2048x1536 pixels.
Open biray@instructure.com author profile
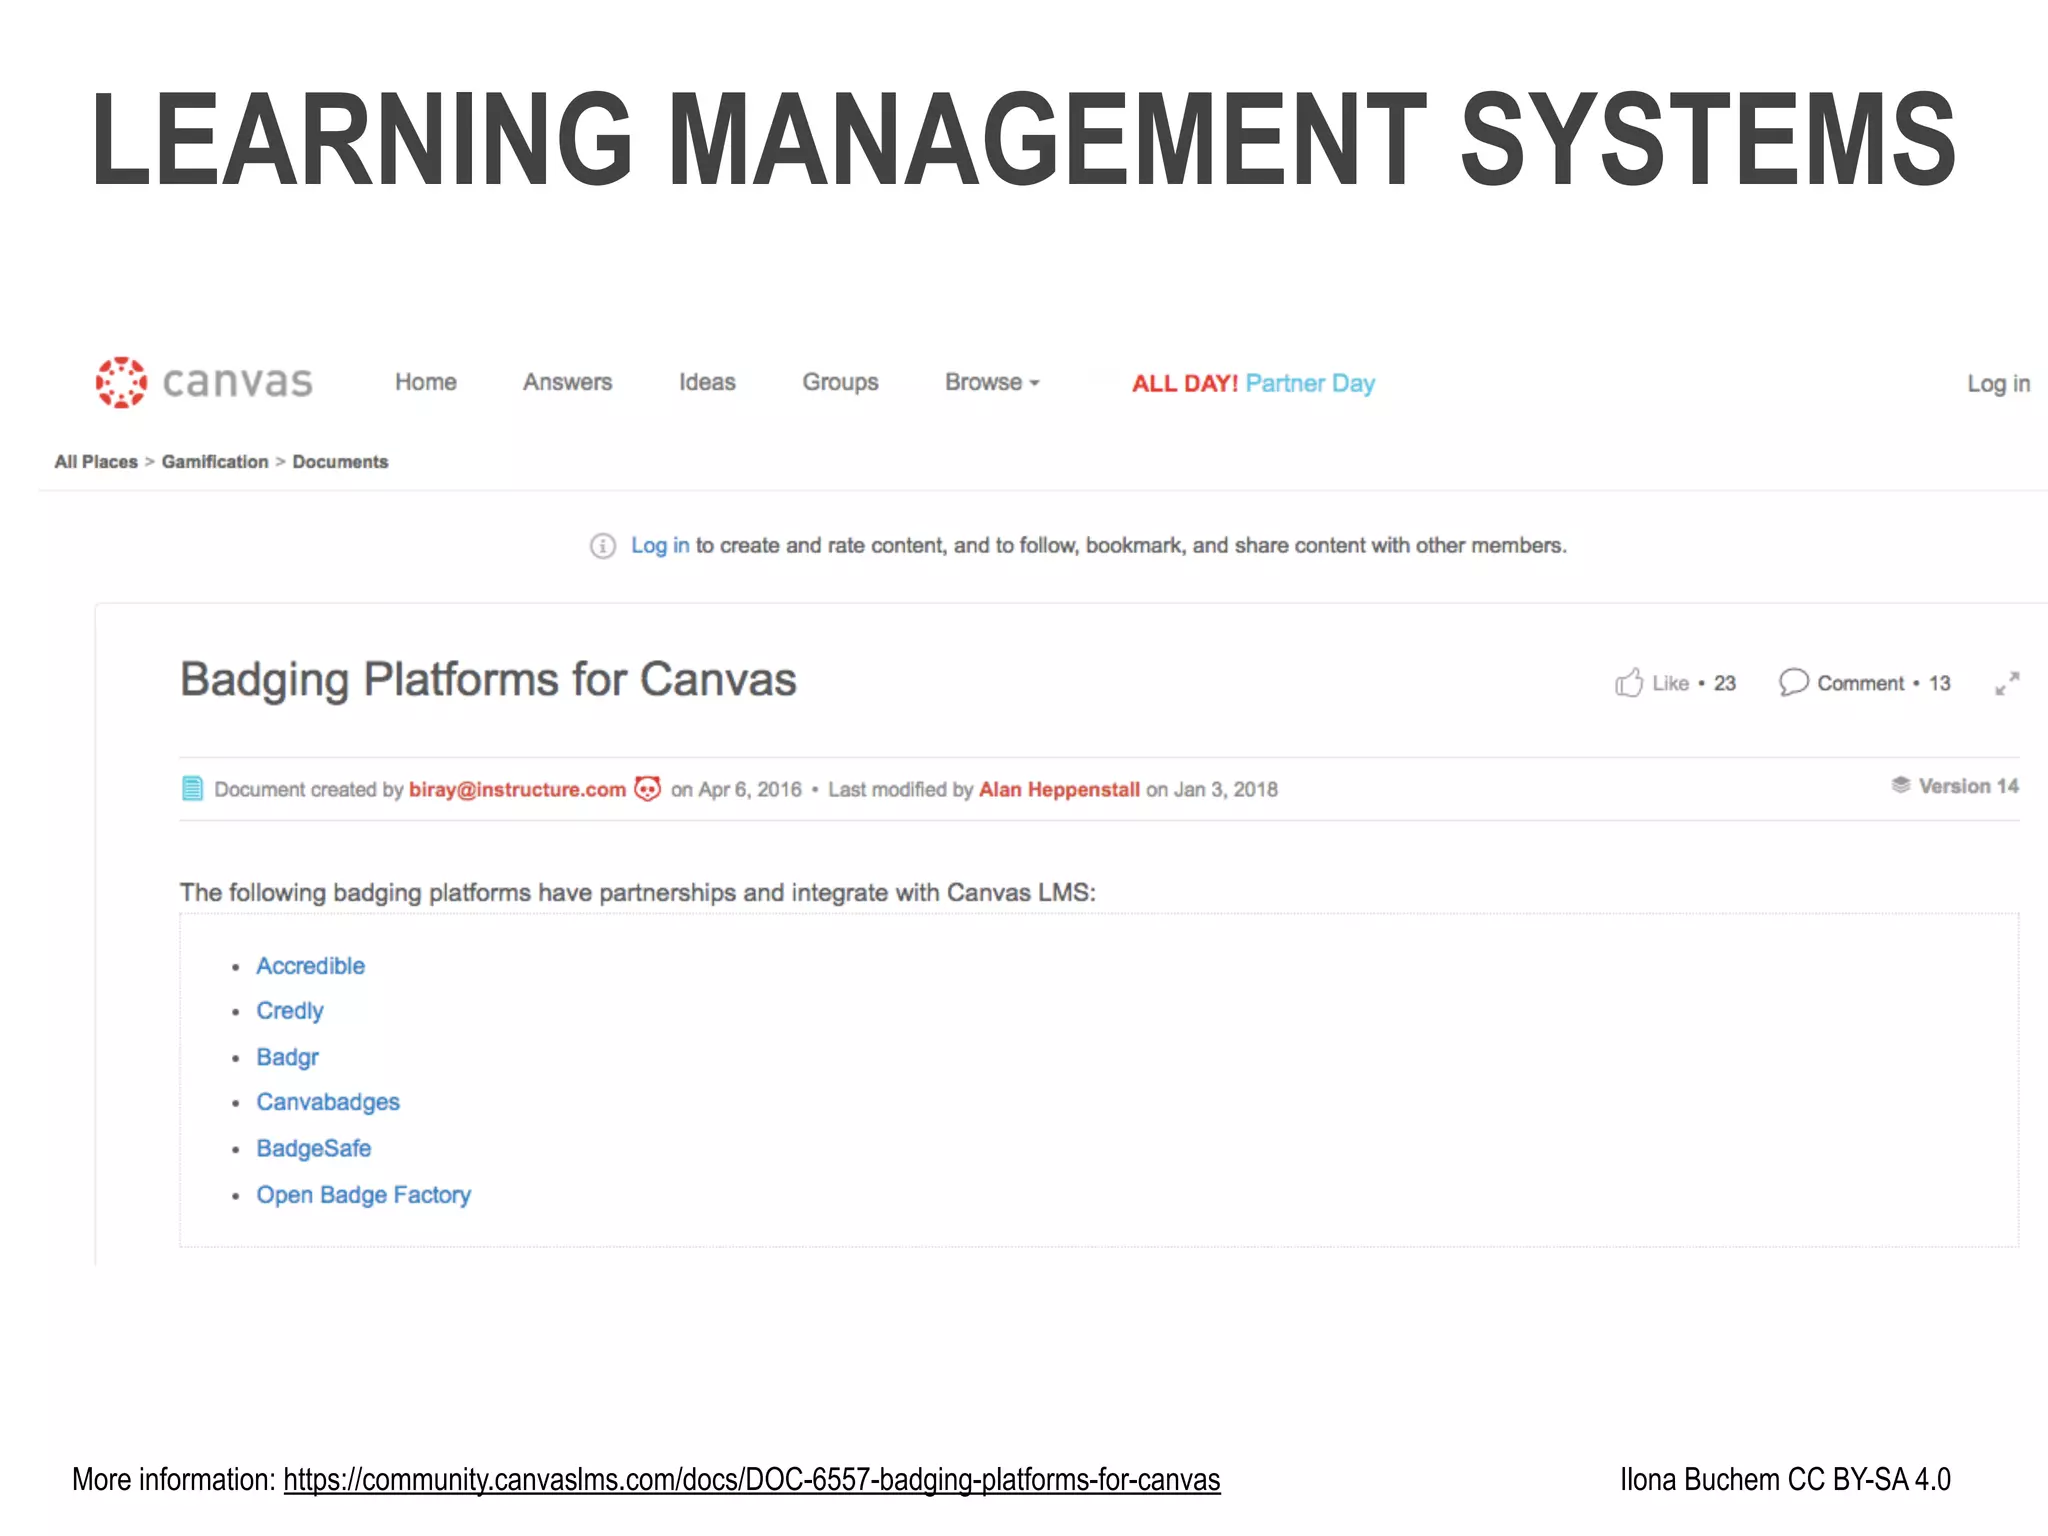point(517,789)
